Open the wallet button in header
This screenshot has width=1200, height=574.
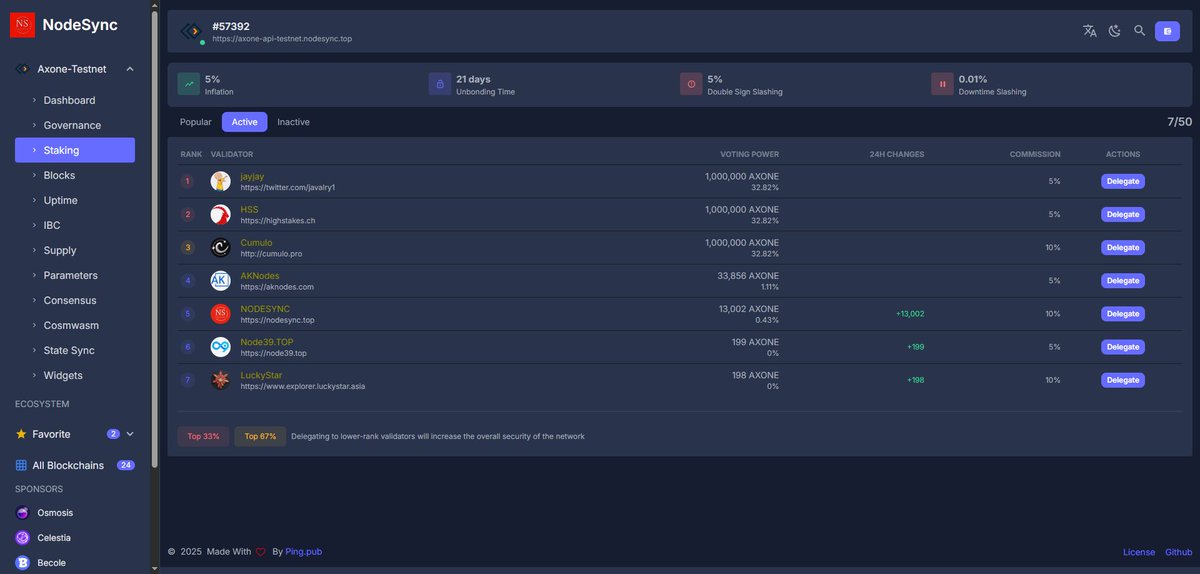[1167, 31]
